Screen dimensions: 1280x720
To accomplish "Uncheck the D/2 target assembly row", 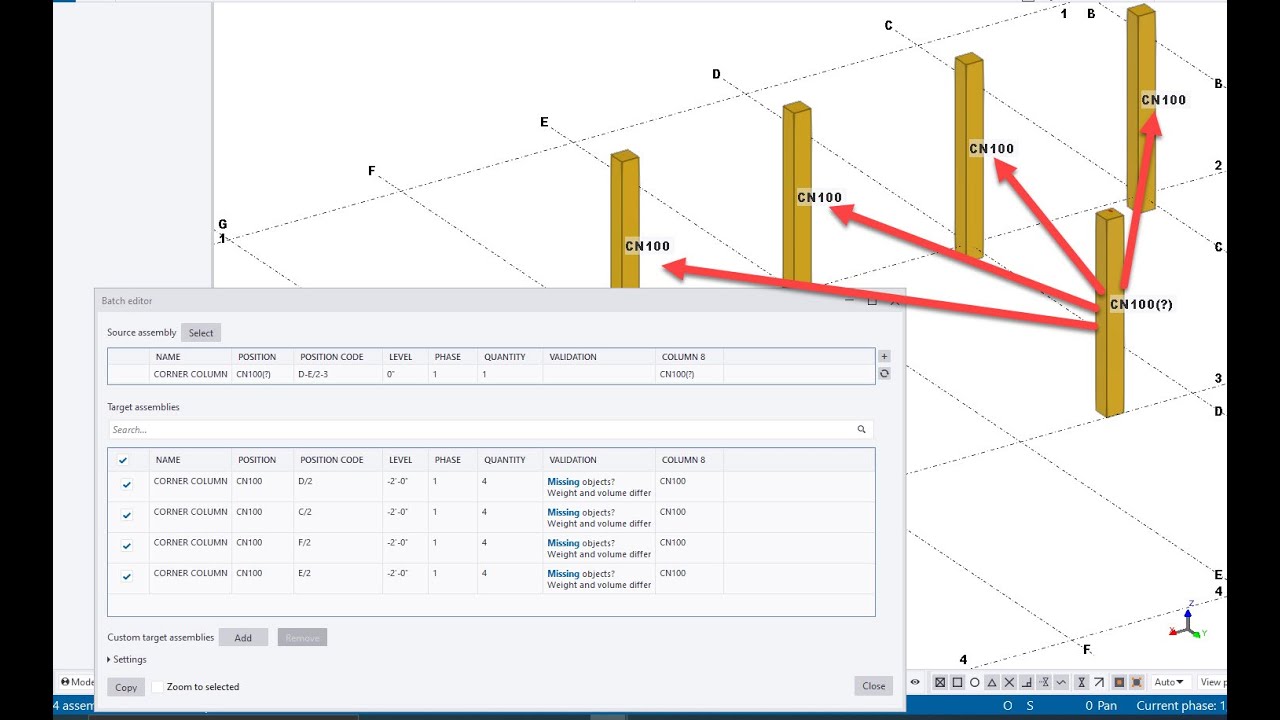I will pos(126,485).
